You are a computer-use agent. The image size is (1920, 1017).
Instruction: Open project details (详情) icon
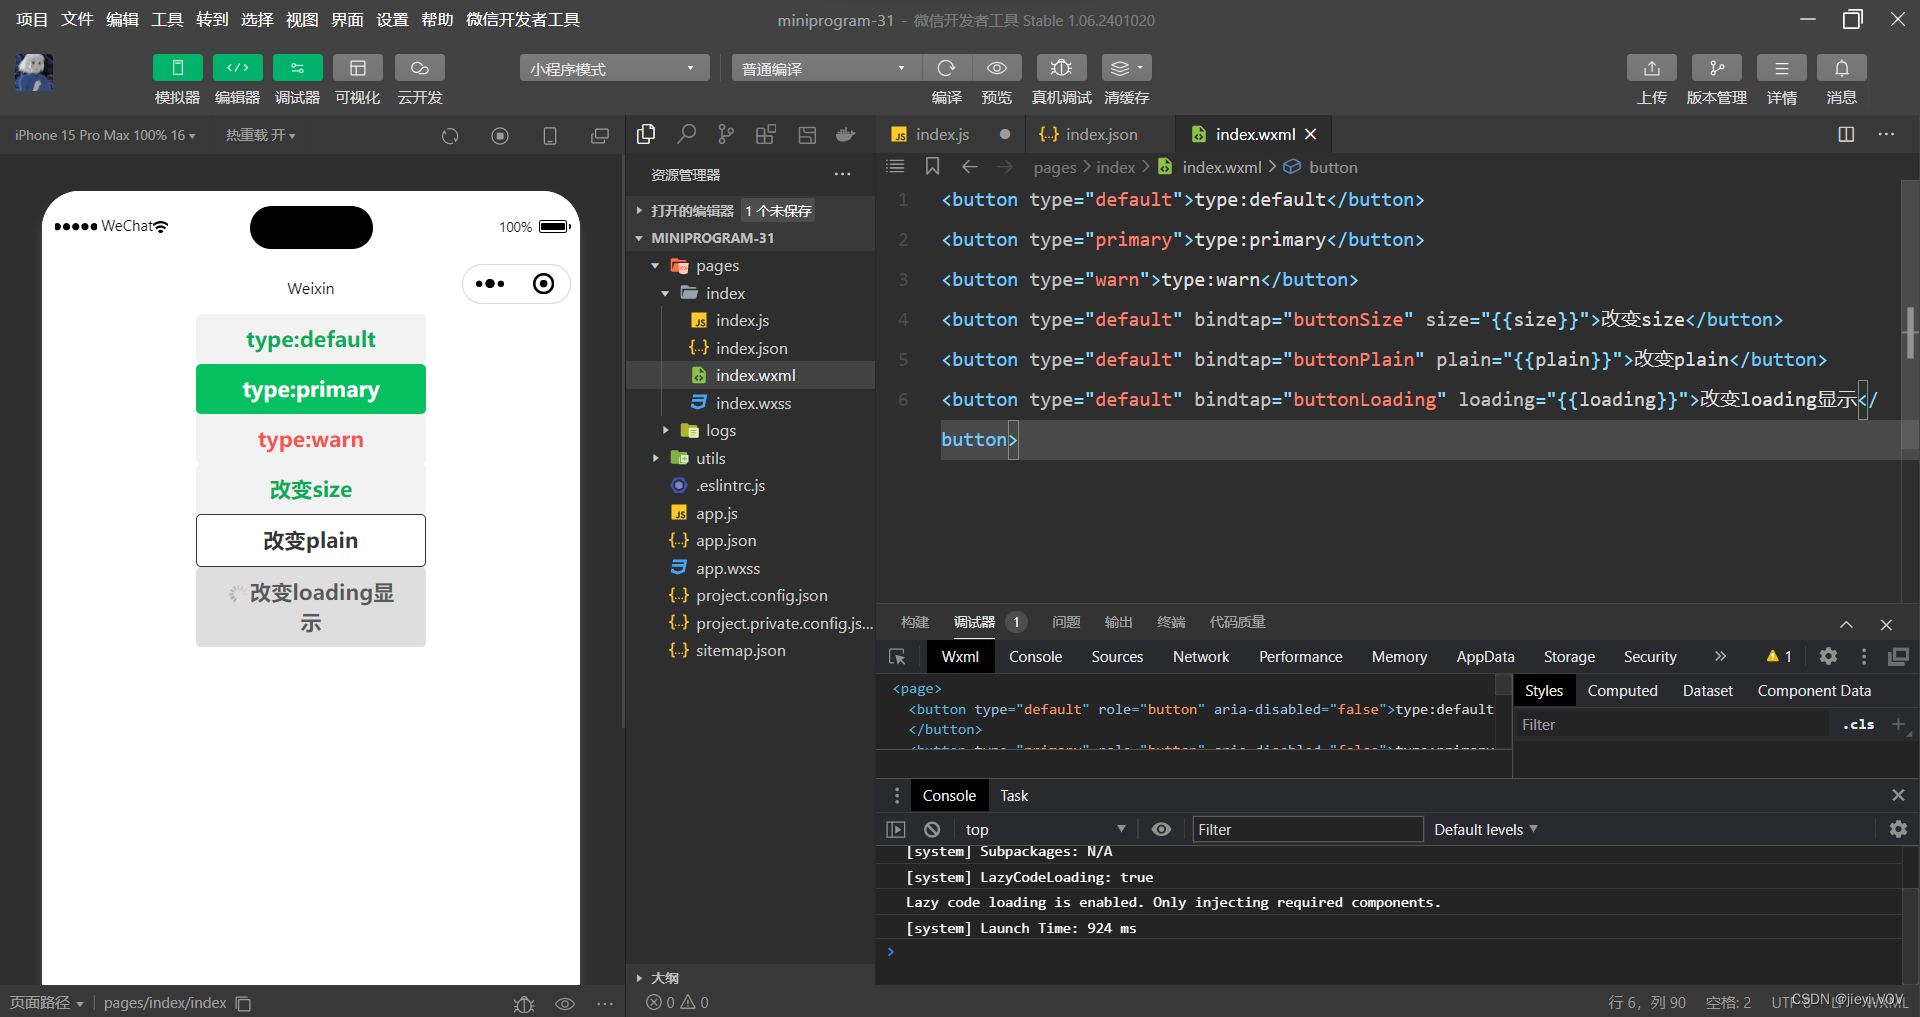coord(1781,68)
